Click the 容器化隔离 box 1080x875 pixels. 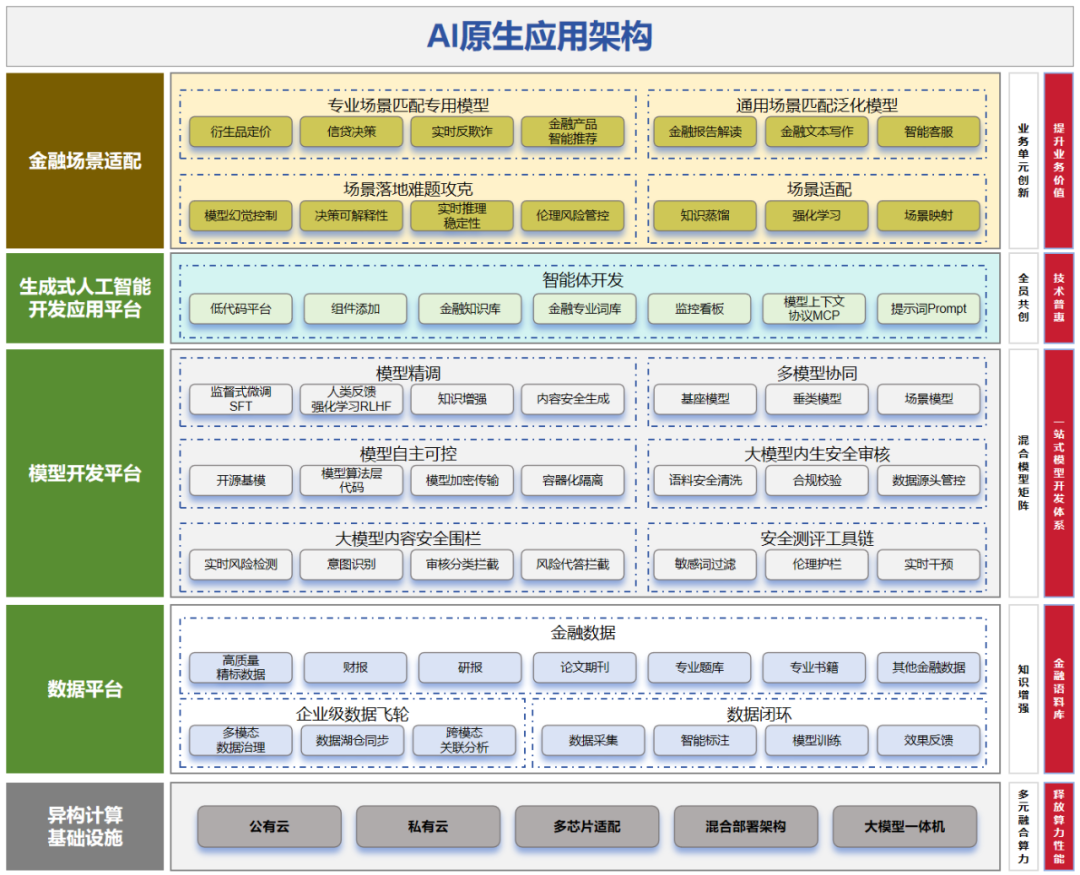573,480
